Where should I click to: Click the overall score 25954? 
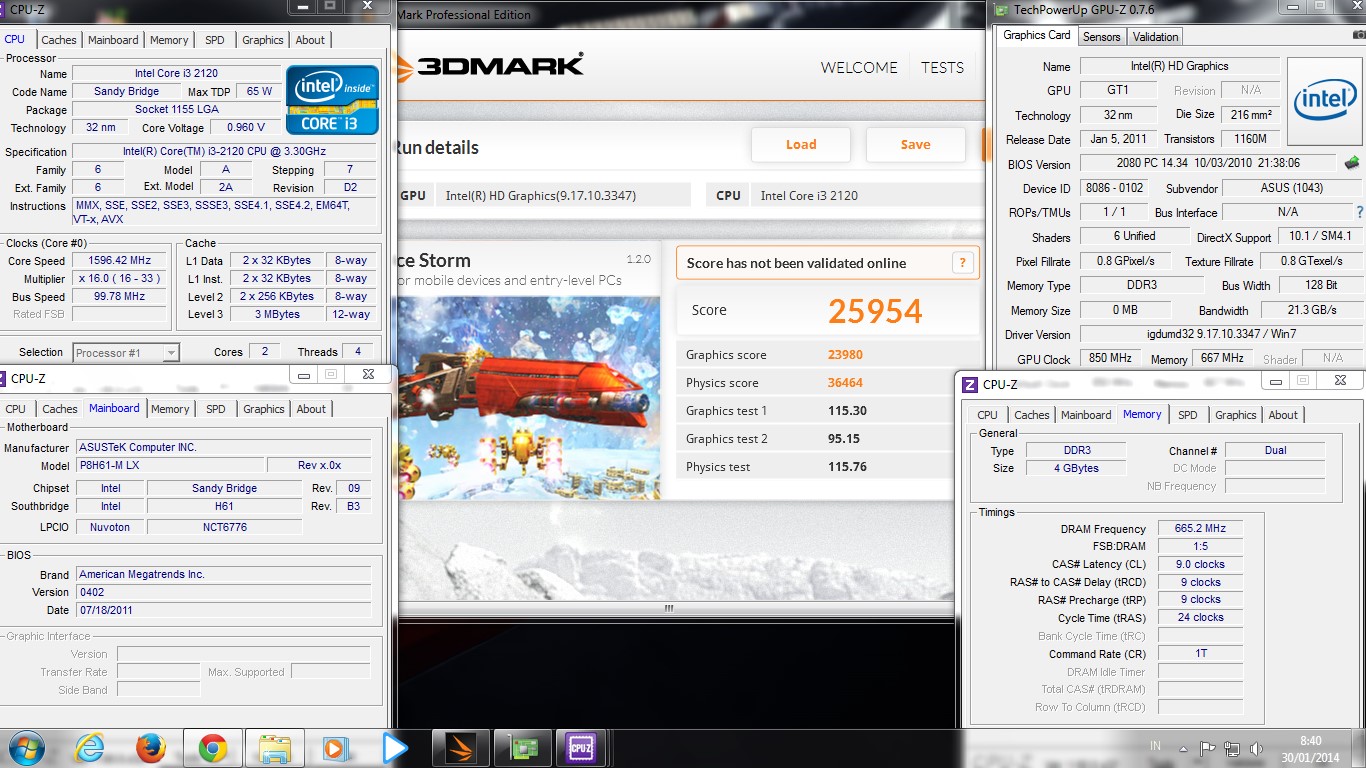pyautogui.click(x=875, y=311)
